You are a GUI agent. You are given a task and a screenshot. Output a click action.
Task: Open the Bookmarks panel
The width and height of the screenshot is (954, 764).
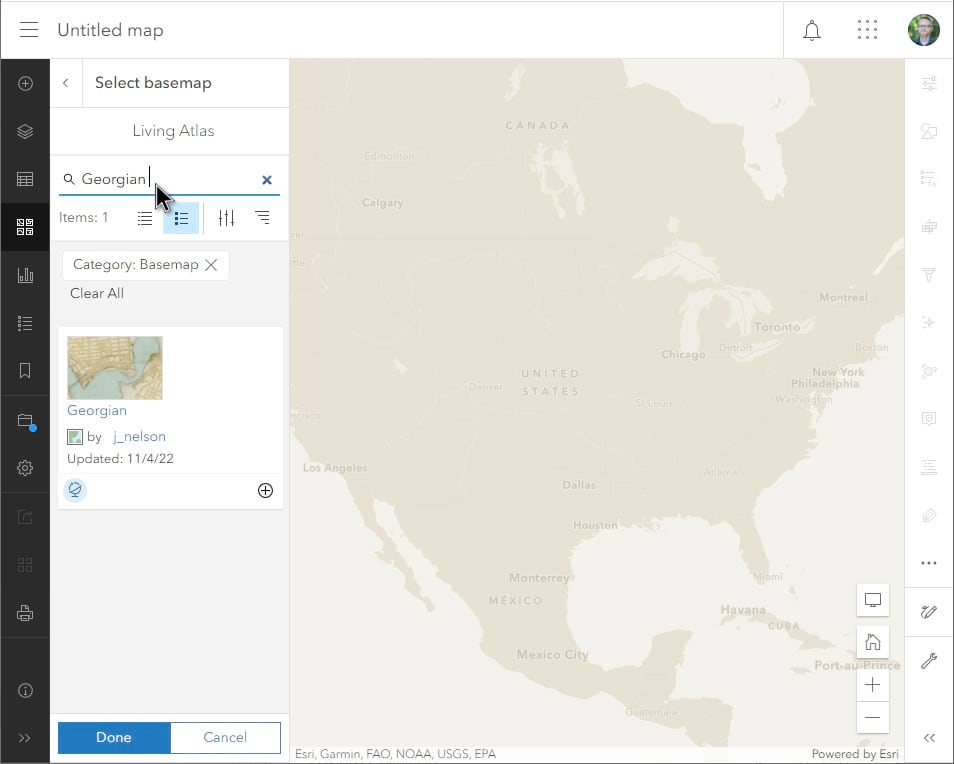(25, 370)
